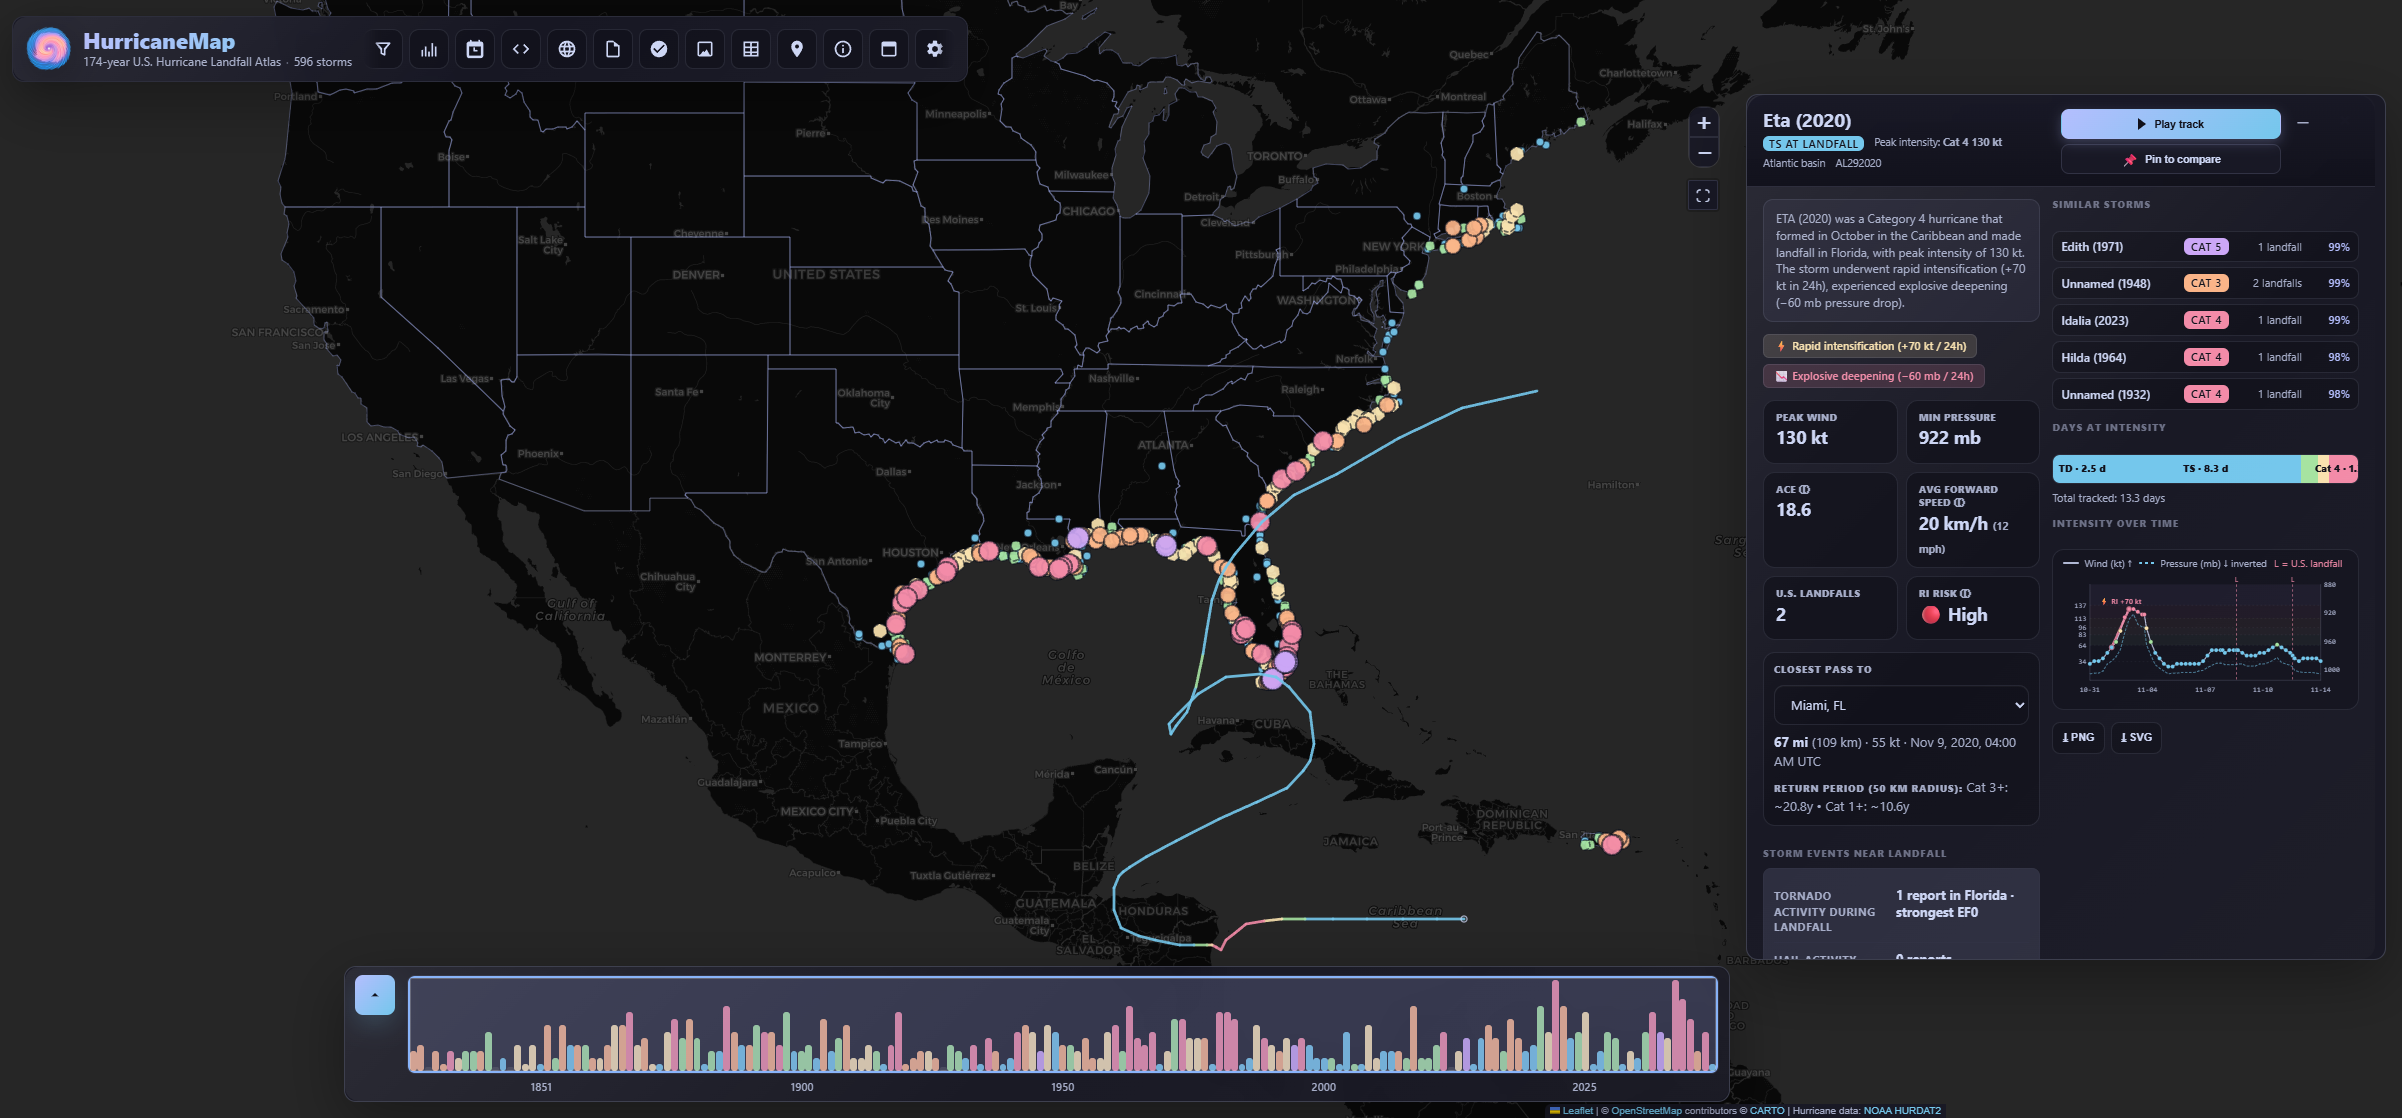Zoom out the map with minus button
The width and height of the screenshot is (2402, 1118).
pos(1704,153)
